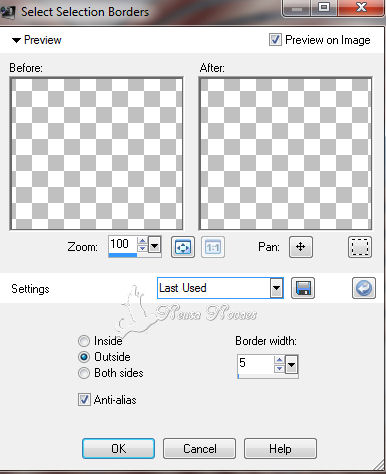Toggle Preview on Image checkbox
Screen dimensions: 386x474
point(275,40)
